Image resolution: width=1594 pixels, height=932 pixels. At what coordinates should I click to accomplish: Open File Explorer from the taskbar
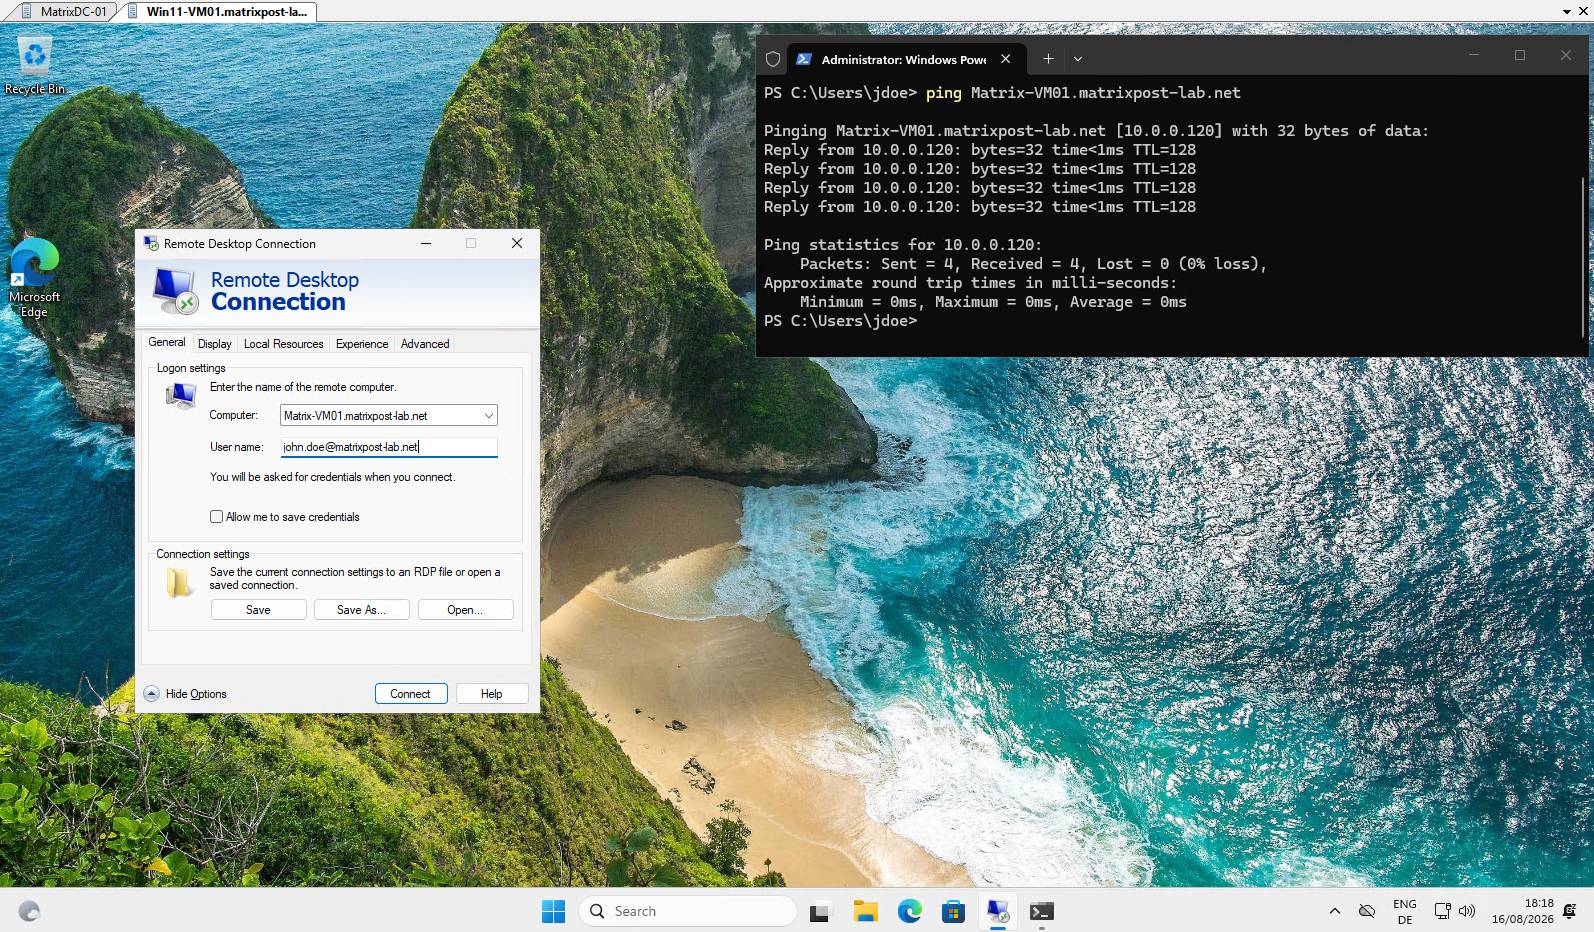(865, 911)
